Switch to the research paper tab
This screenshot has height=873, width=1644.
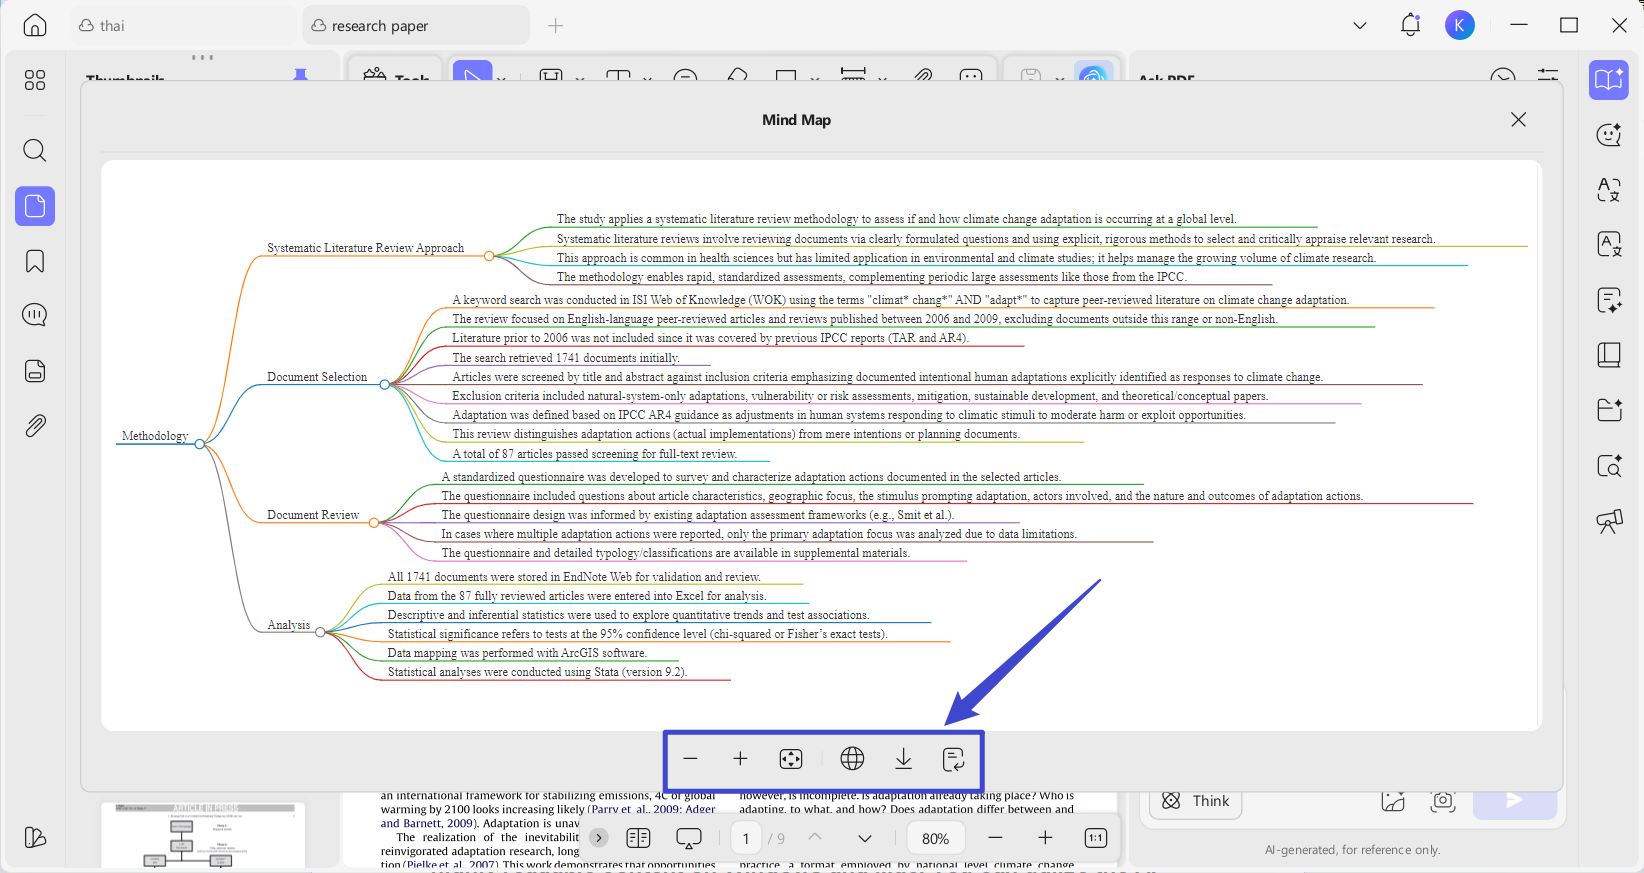tap(416, 26)
